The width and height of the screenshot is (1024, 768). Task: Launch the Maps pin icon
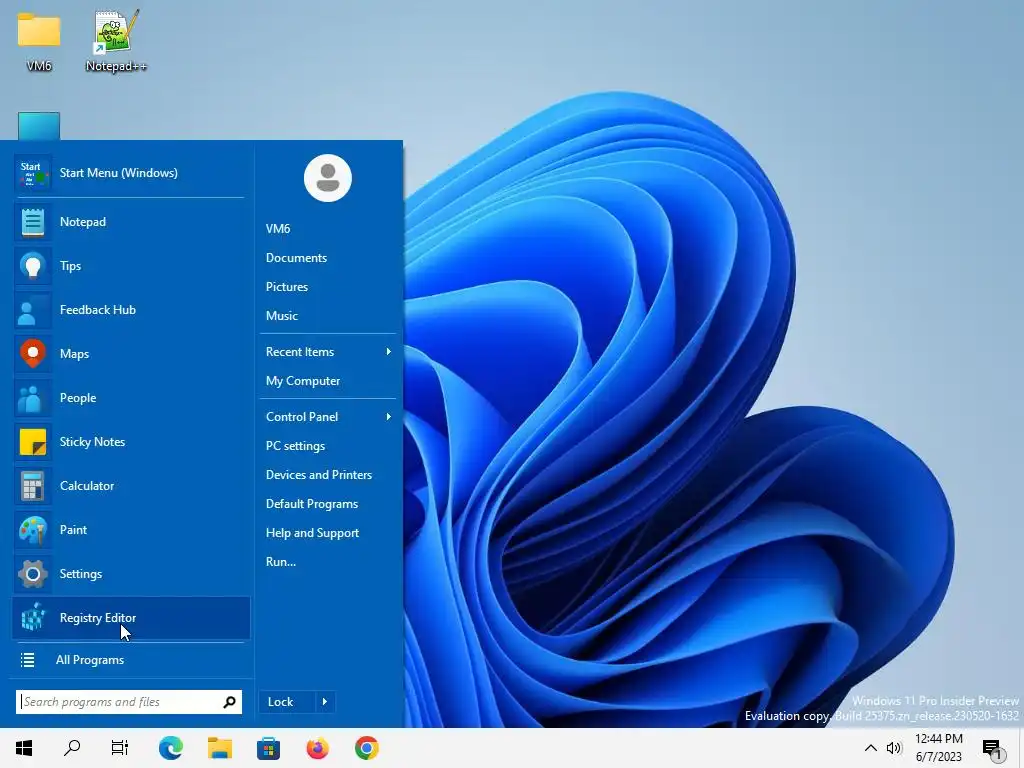pos(33,354)
